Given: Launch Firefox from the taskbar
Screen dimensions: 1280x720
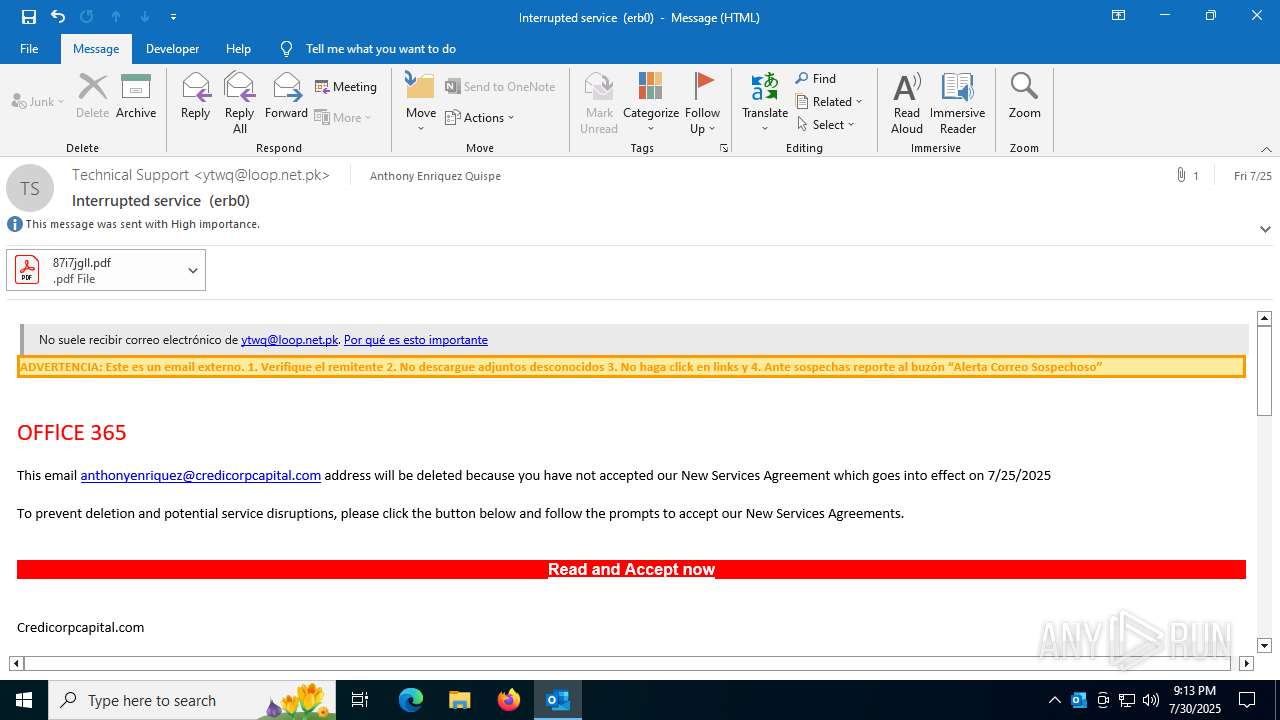Looking at the screenshot, I should pos(509,700).
